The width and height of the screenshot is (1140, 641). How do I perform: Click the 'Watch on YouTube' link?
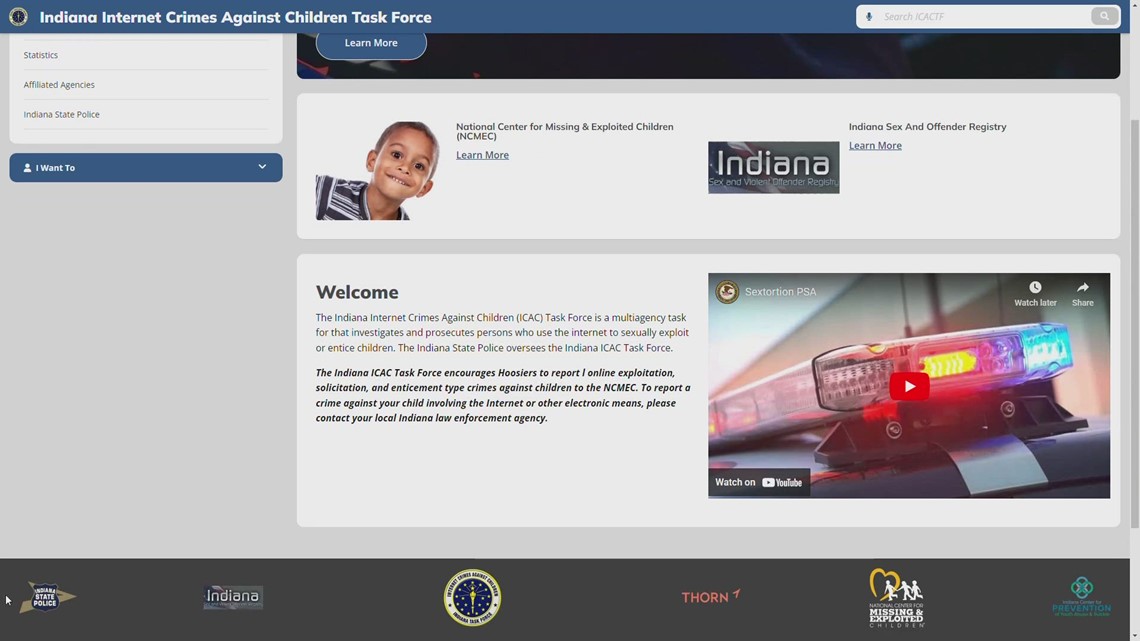click(x=758, y=482)
